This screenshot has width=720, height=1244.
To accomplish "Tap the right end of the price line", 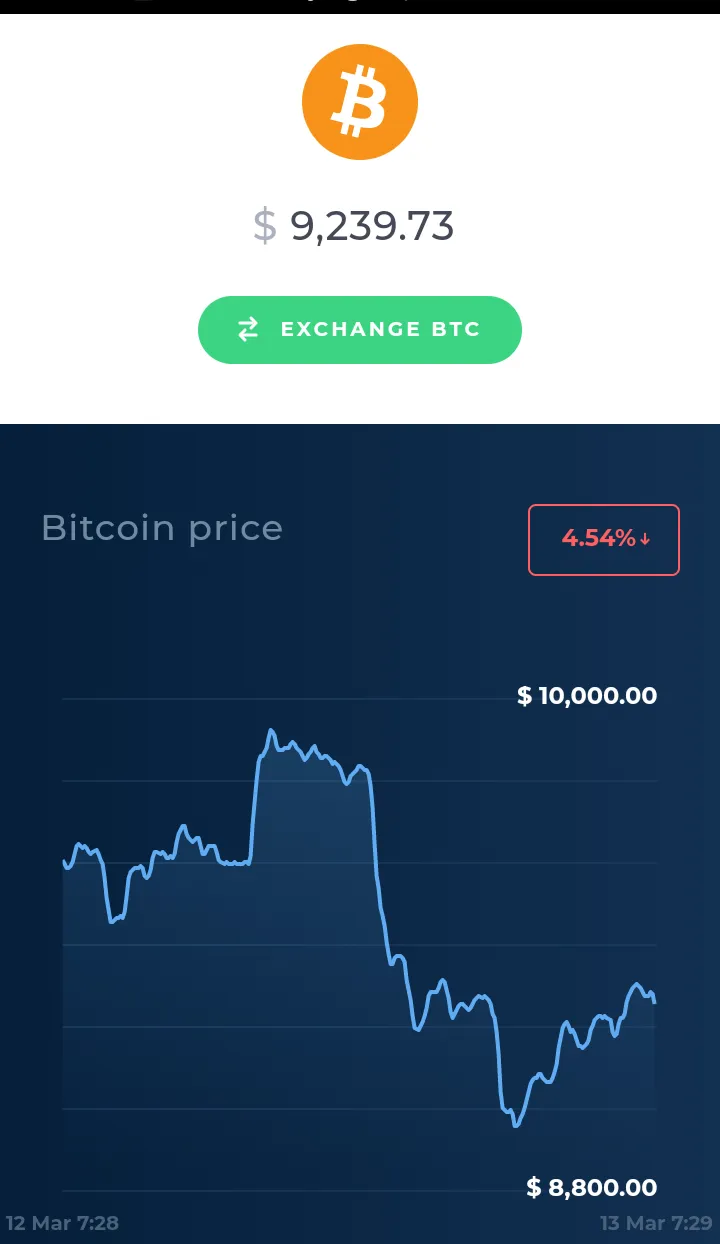I will 654,1000.
